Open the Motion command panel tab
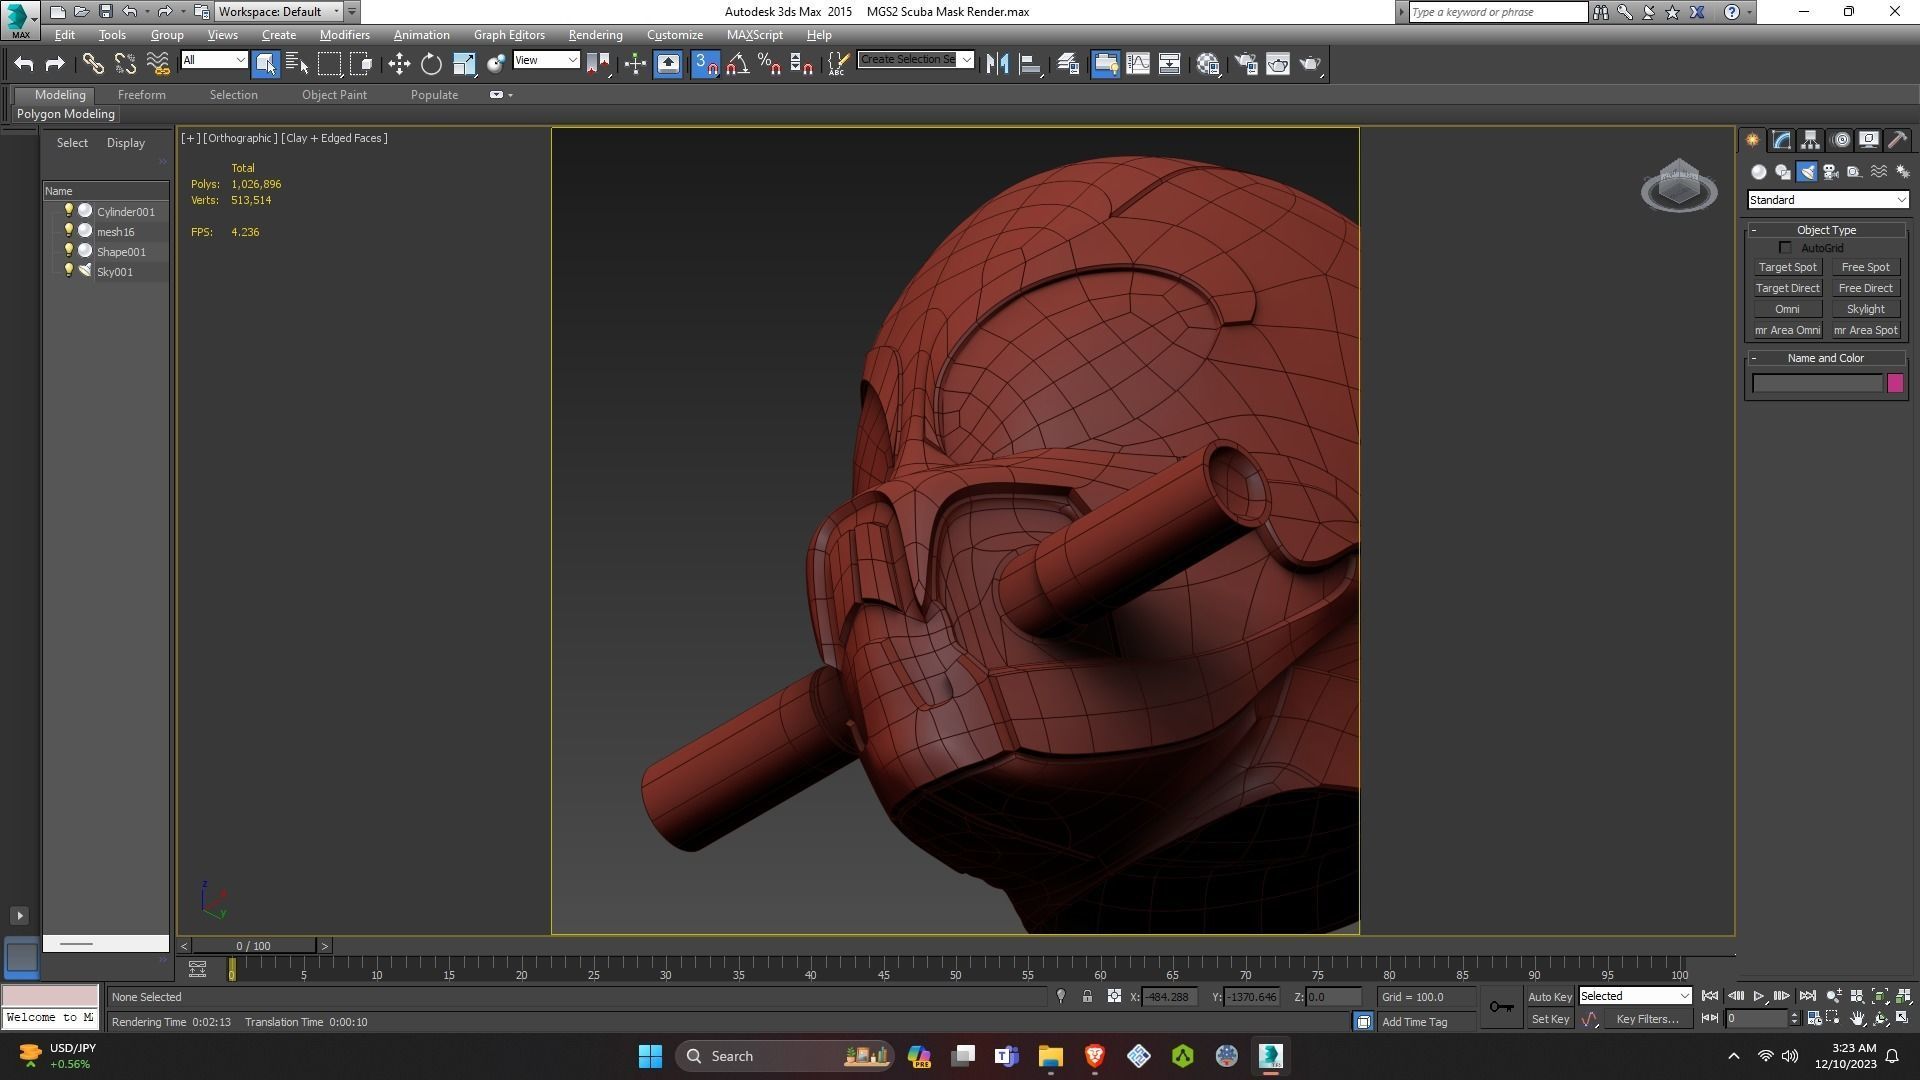1920x1080 pixels. (1841, 140)
